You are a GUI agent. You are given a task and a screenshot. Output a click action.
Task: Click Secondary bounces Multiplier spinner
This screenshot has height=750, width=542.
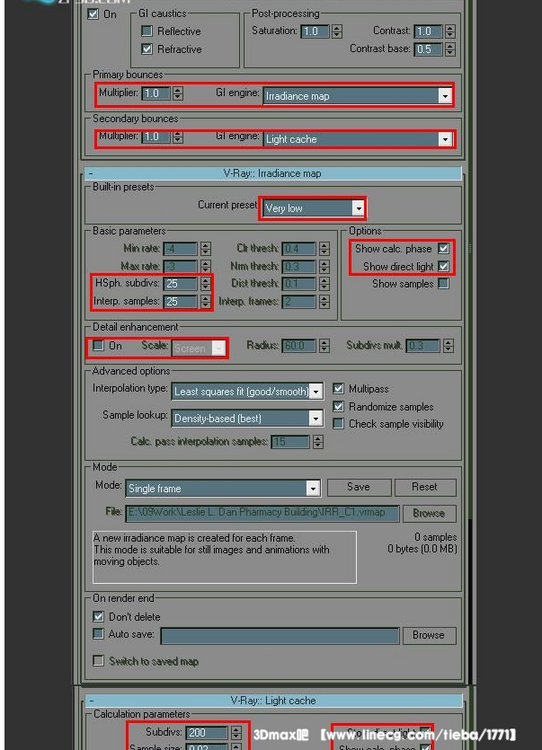click(x=178, y=137)
